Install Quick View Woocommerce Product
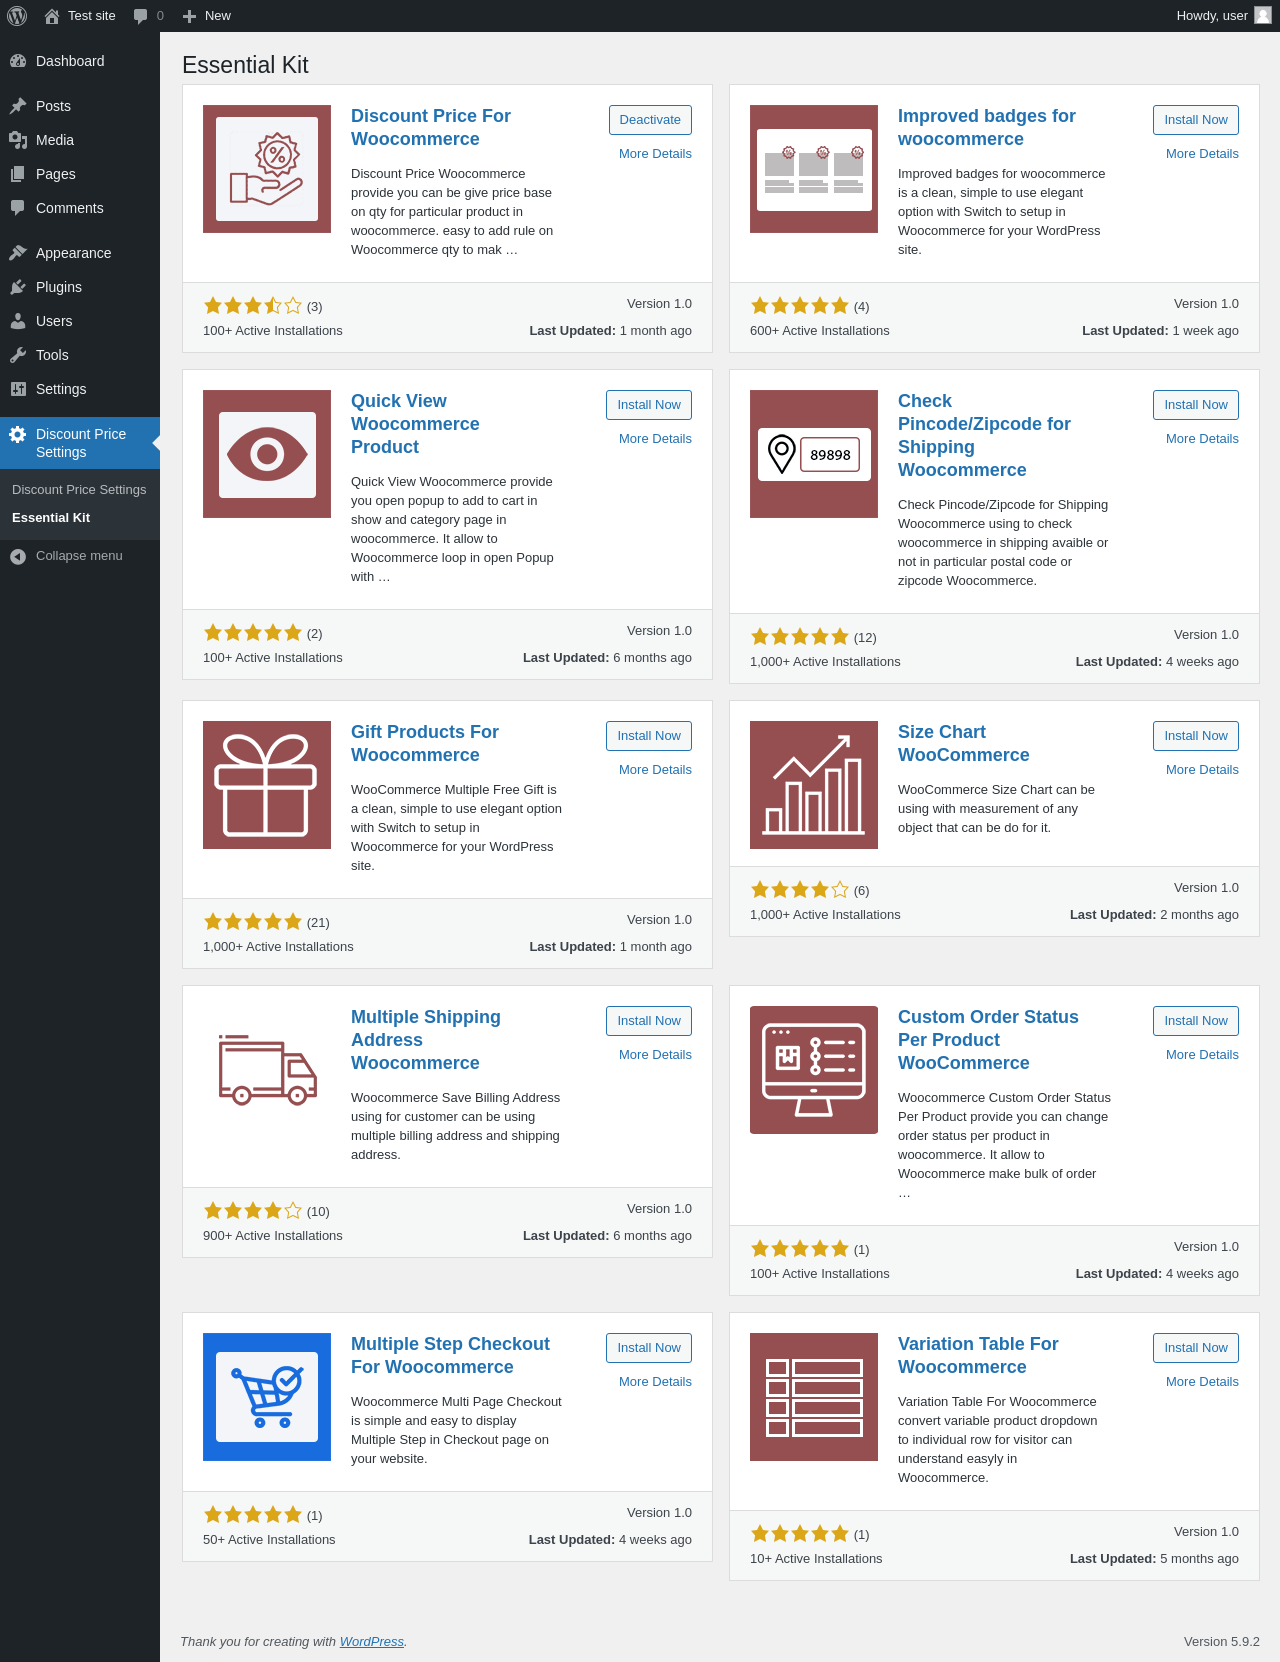The width and height of the screenshot is (1280, 1662). tap(649, 405)
